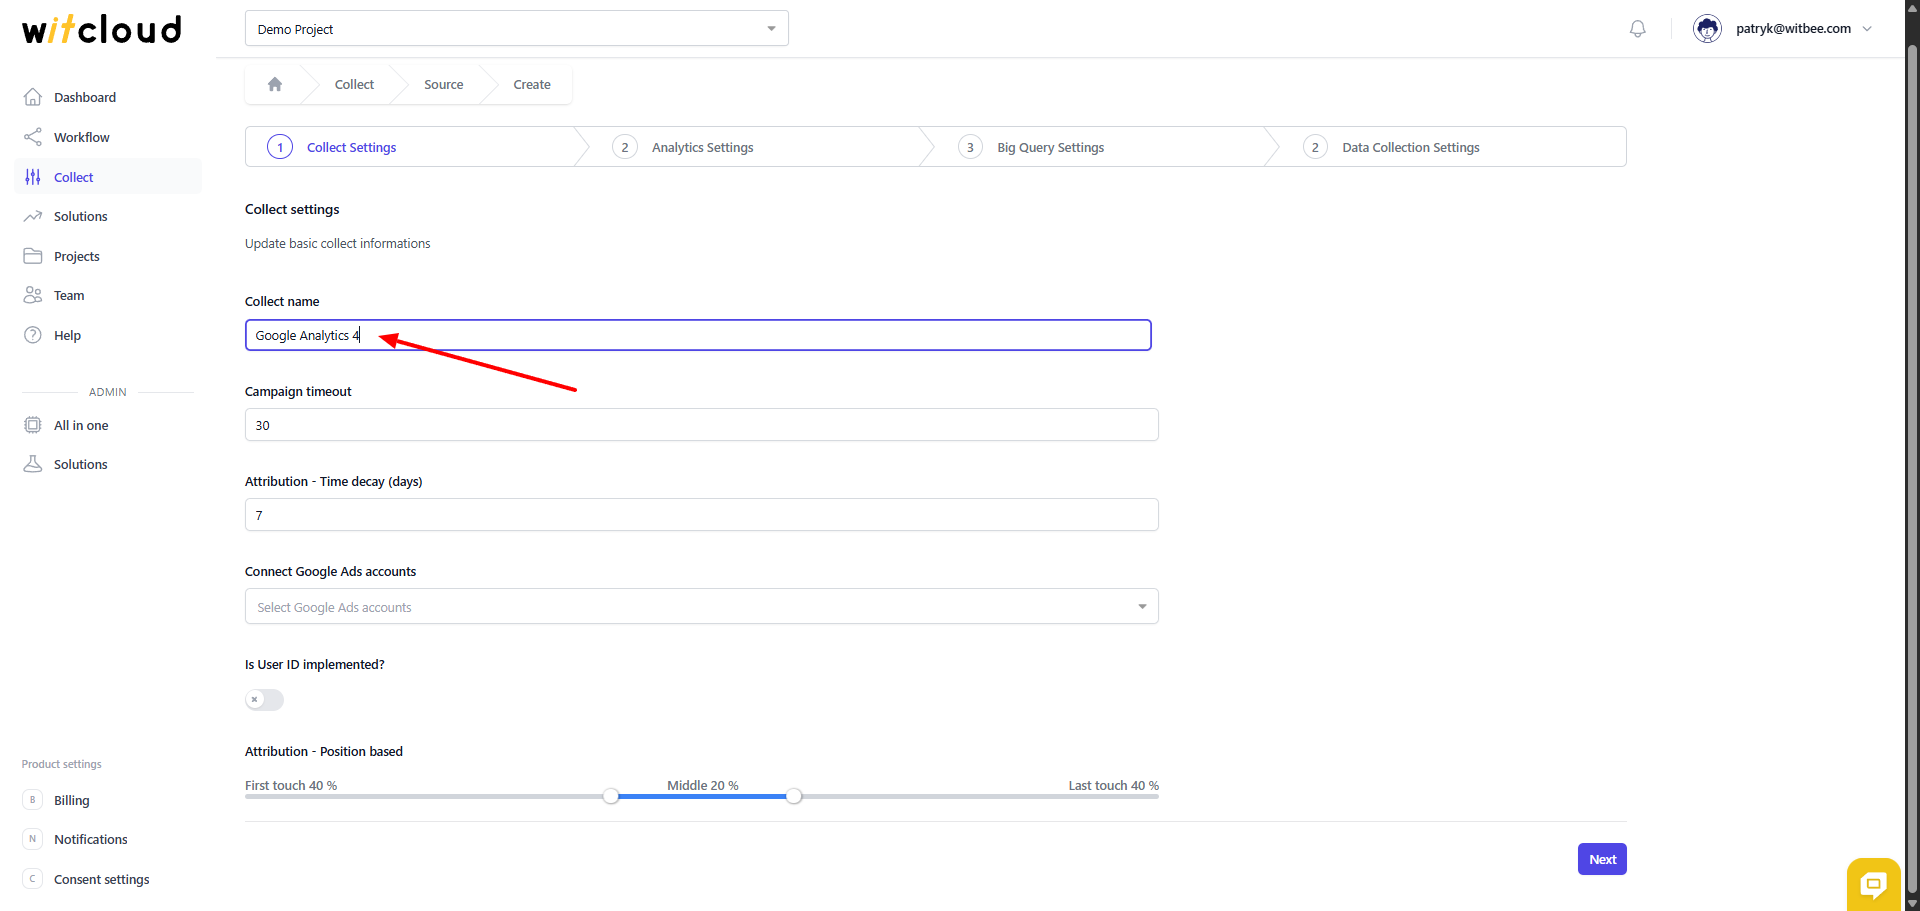The image size is (1920, 911).
Task: Open notifications bell icon
Action: click(1637, 29)
